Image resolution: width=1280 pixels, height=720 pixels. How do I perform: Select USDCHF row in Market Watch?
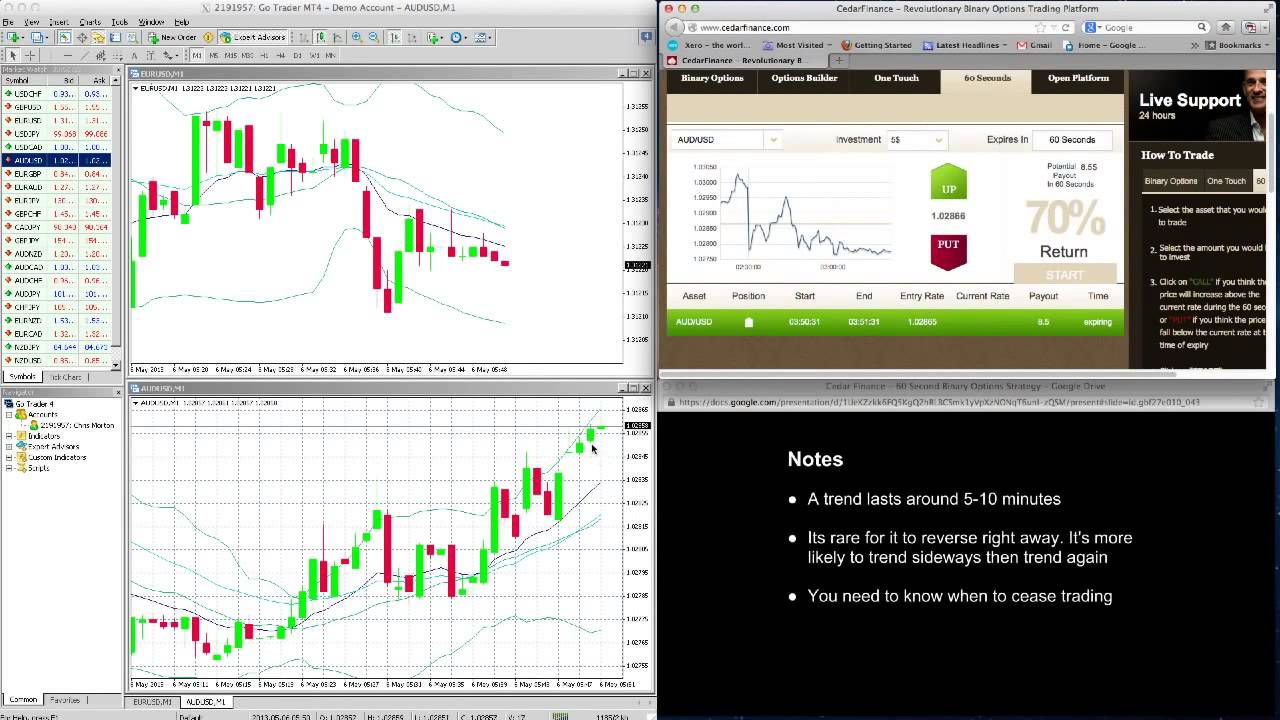56,93
